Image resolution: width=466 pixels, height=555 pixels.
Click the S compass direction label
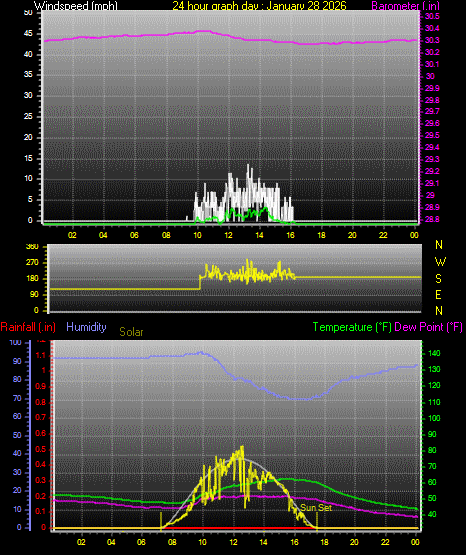tap(438, 279)
